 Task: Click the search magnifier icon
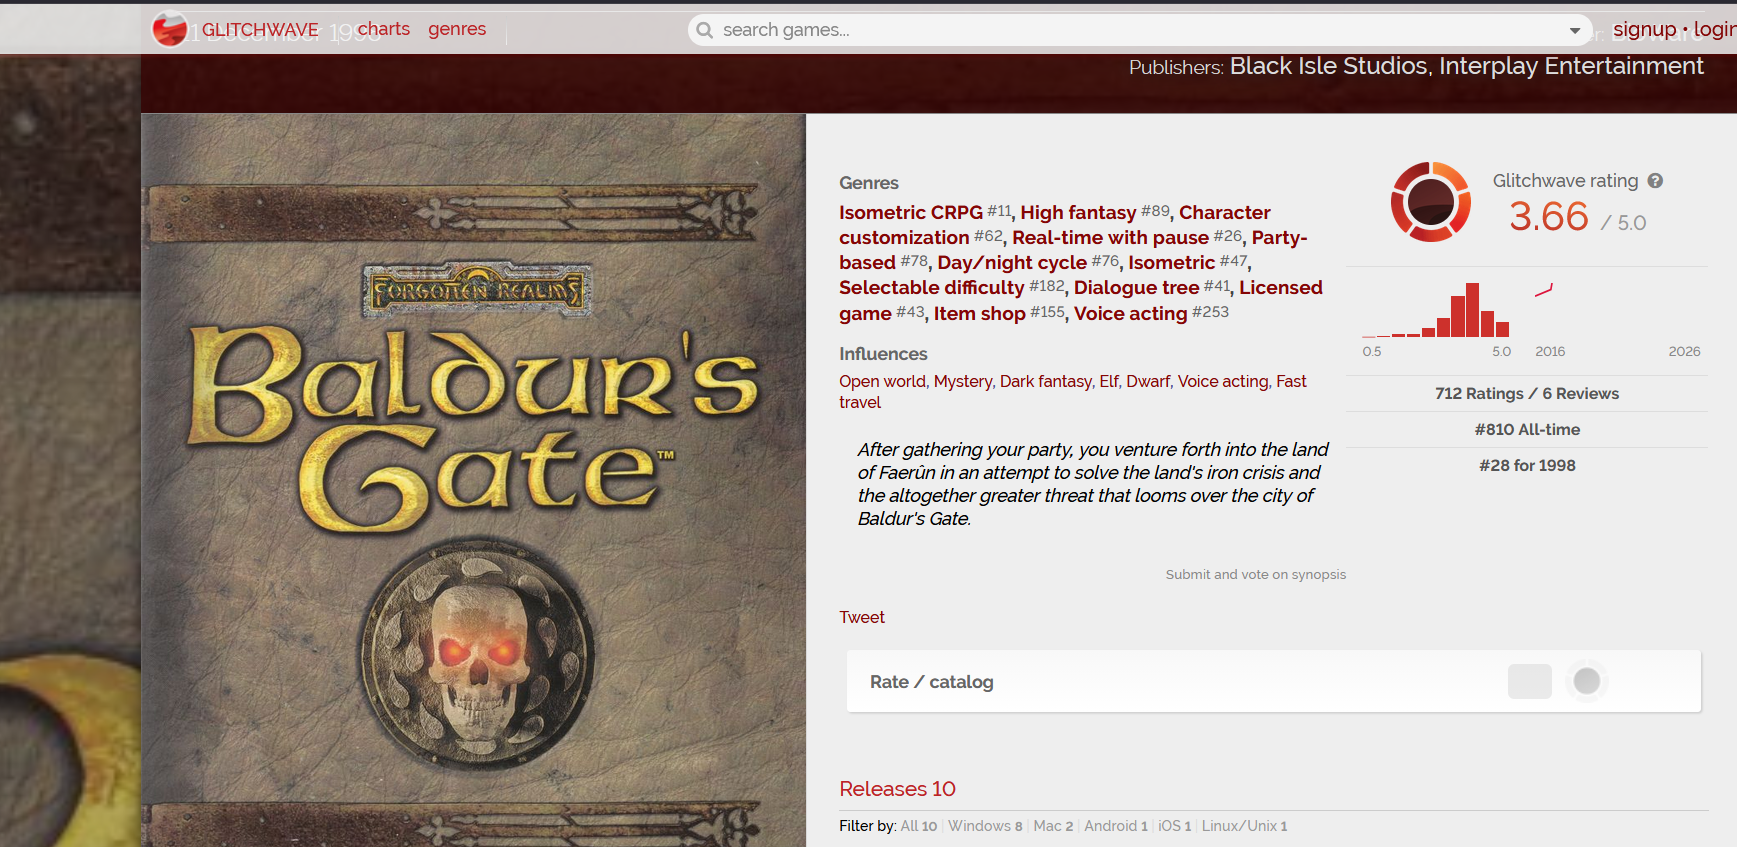pyautogui.click(x=705, y=30)
